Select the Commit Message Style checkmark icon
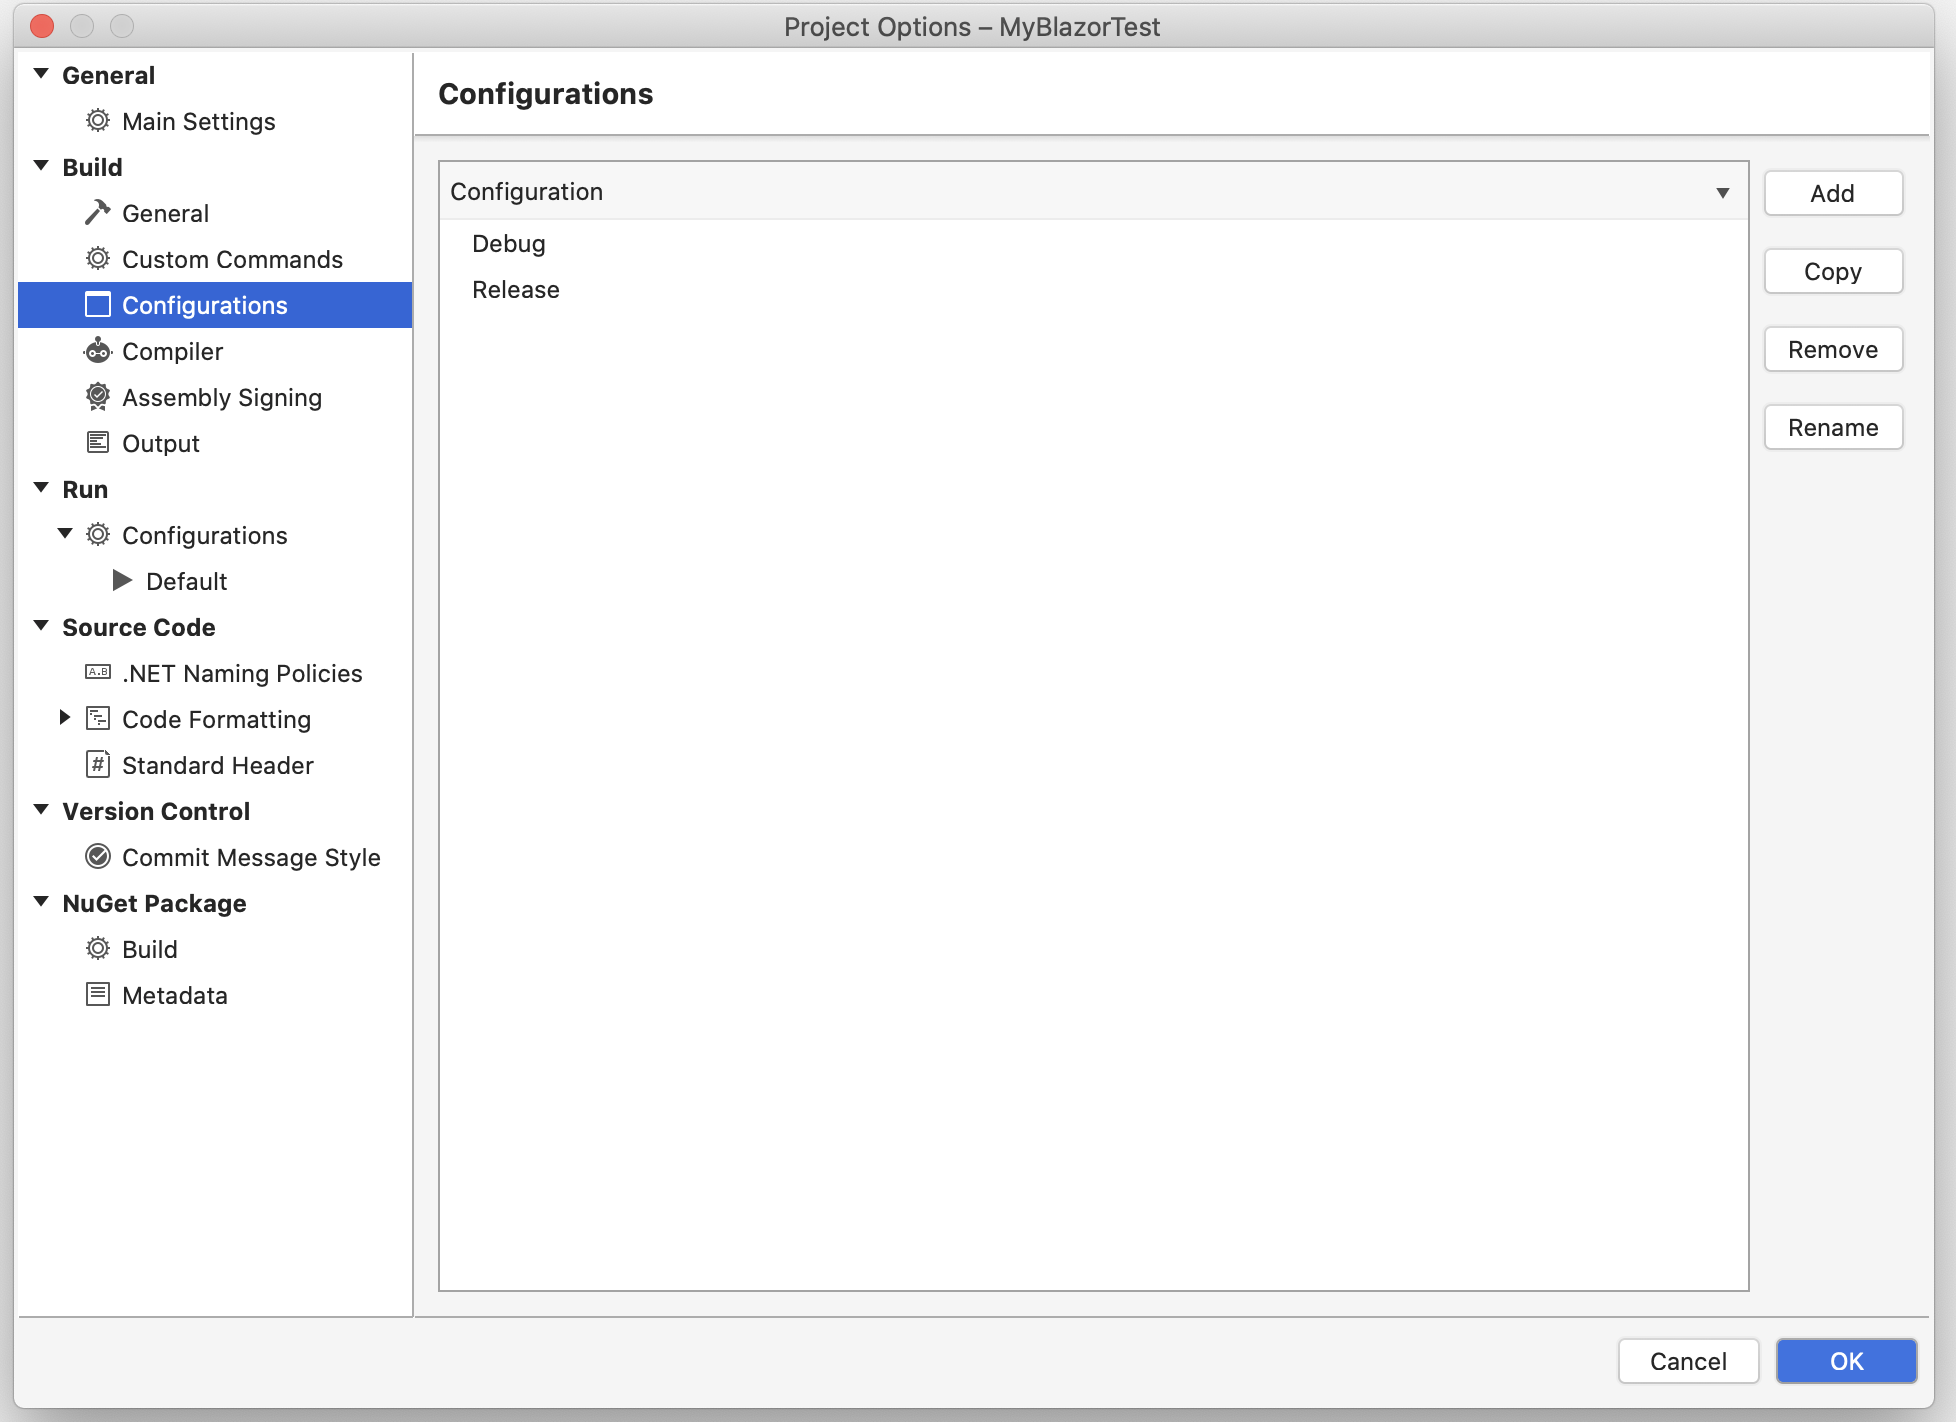 97,856
